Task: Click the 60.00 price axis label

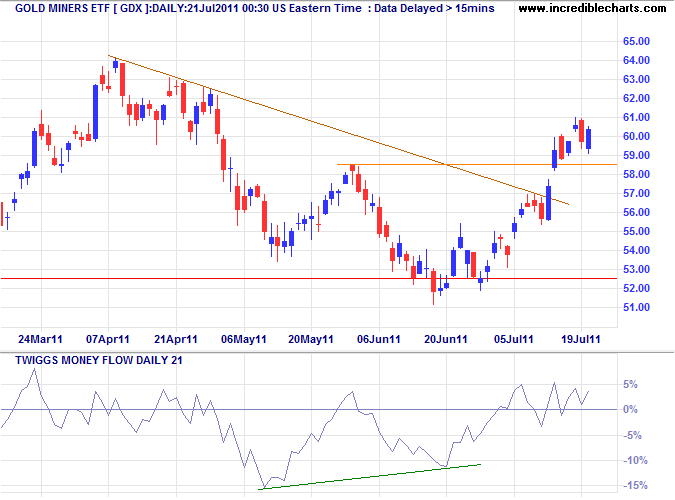Action: [636, 136]
